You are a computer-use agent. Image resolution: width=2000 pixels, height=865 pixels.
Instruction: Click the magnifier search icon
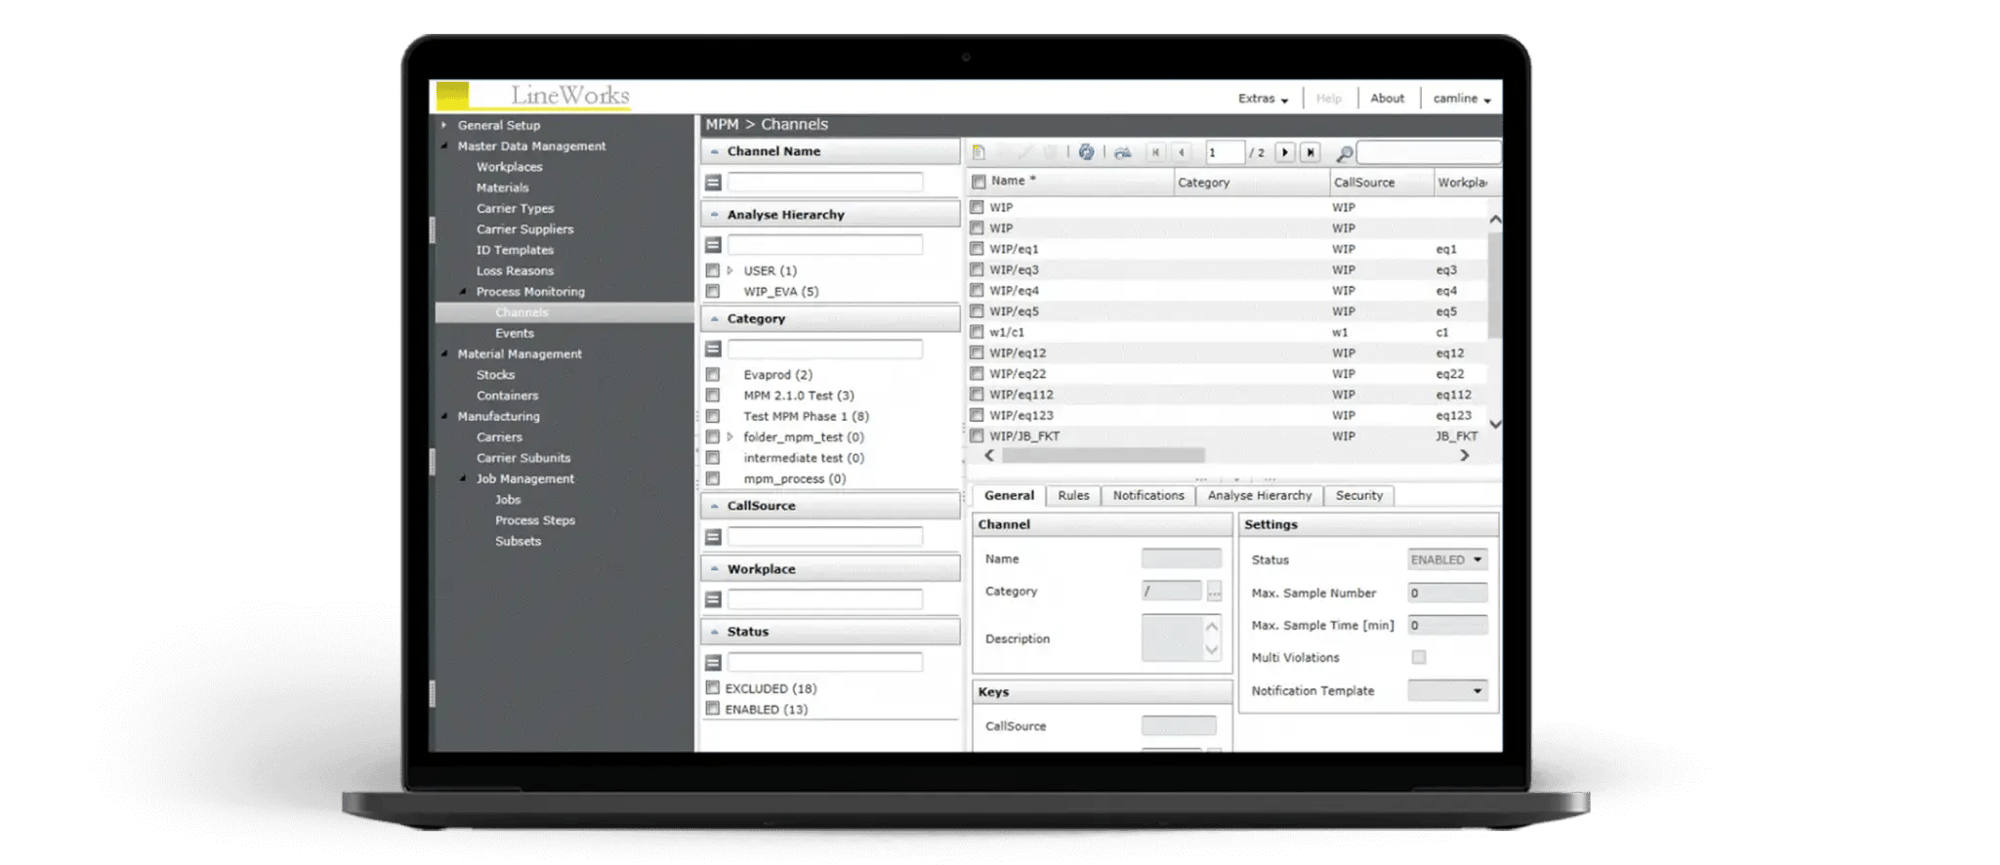[x=1344, y=153]
